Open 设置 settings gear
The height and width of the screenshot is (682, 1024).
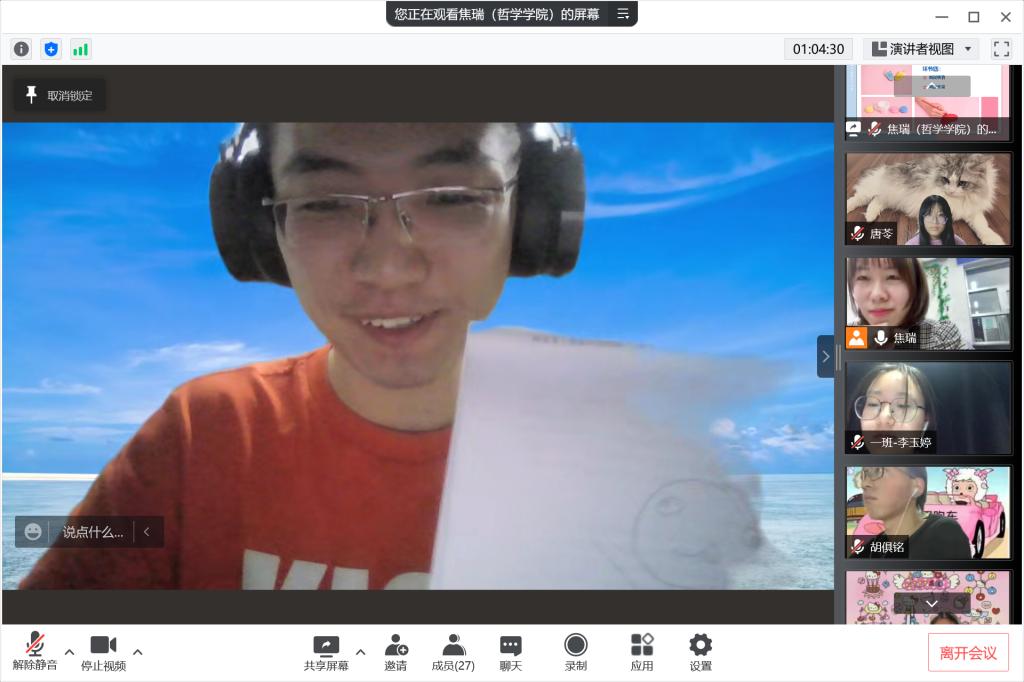point(700,652)
